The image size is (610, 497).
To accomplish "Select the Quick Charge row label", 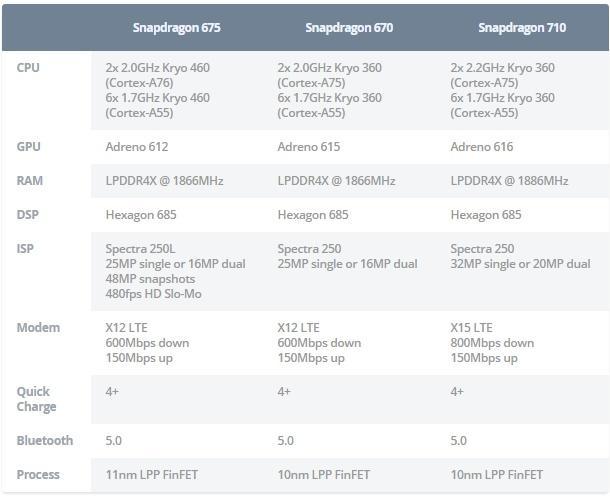I will [x=36, y=399].
